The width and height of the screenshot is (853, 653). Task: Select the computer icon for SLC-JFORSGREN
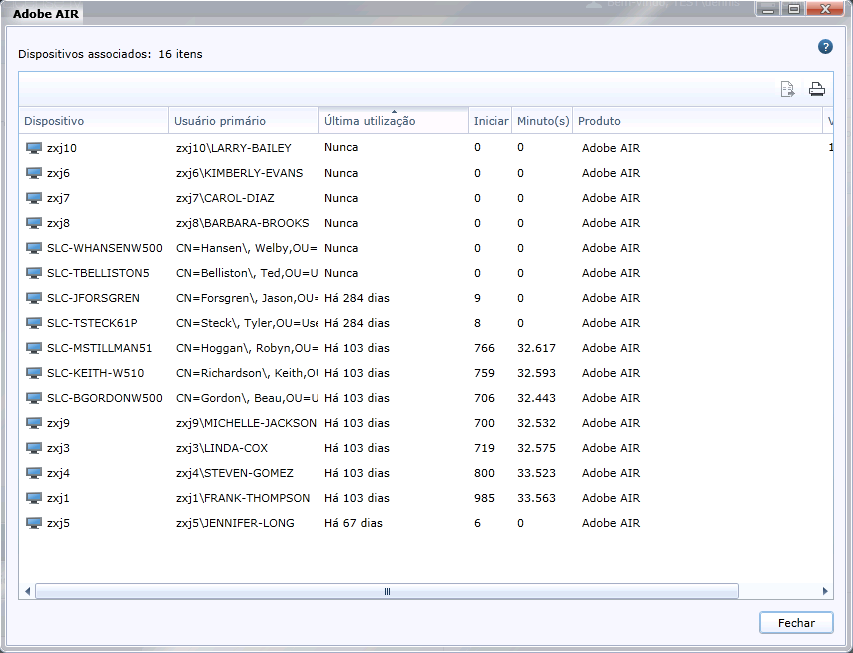[34, 298]
